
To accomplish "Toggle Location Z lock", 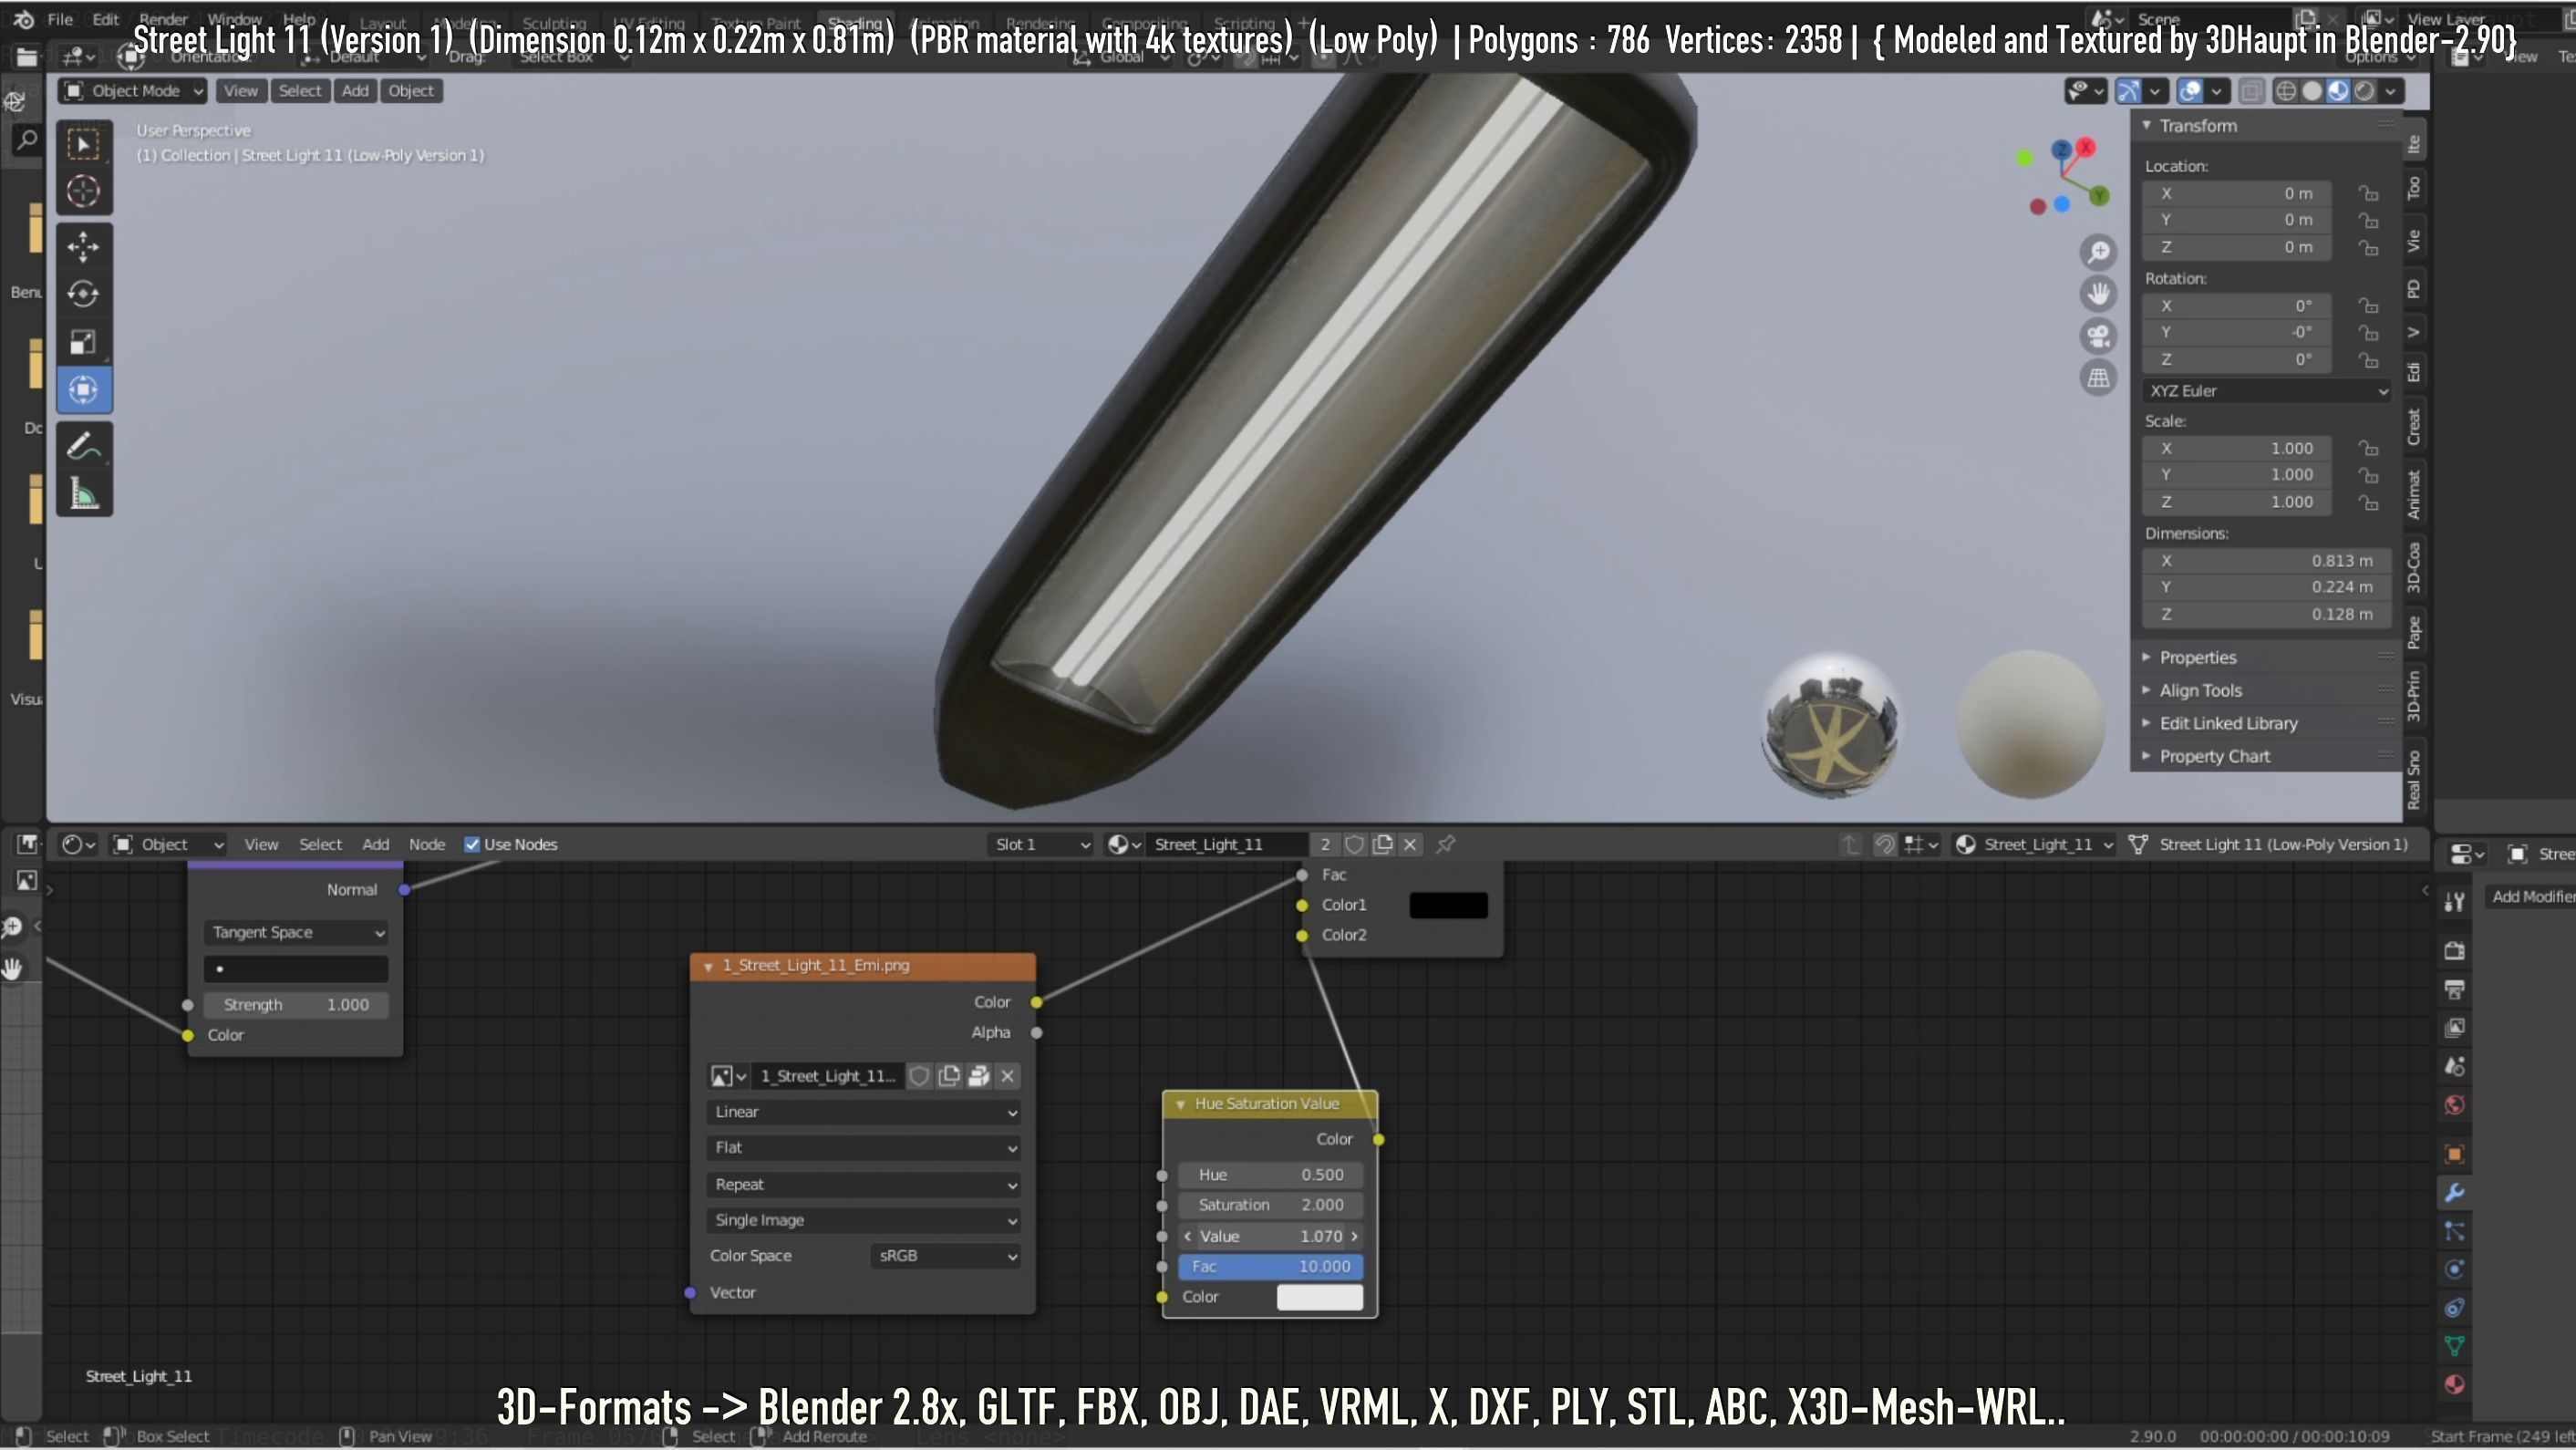I will pyautogui.click(x=2367, y=247).
